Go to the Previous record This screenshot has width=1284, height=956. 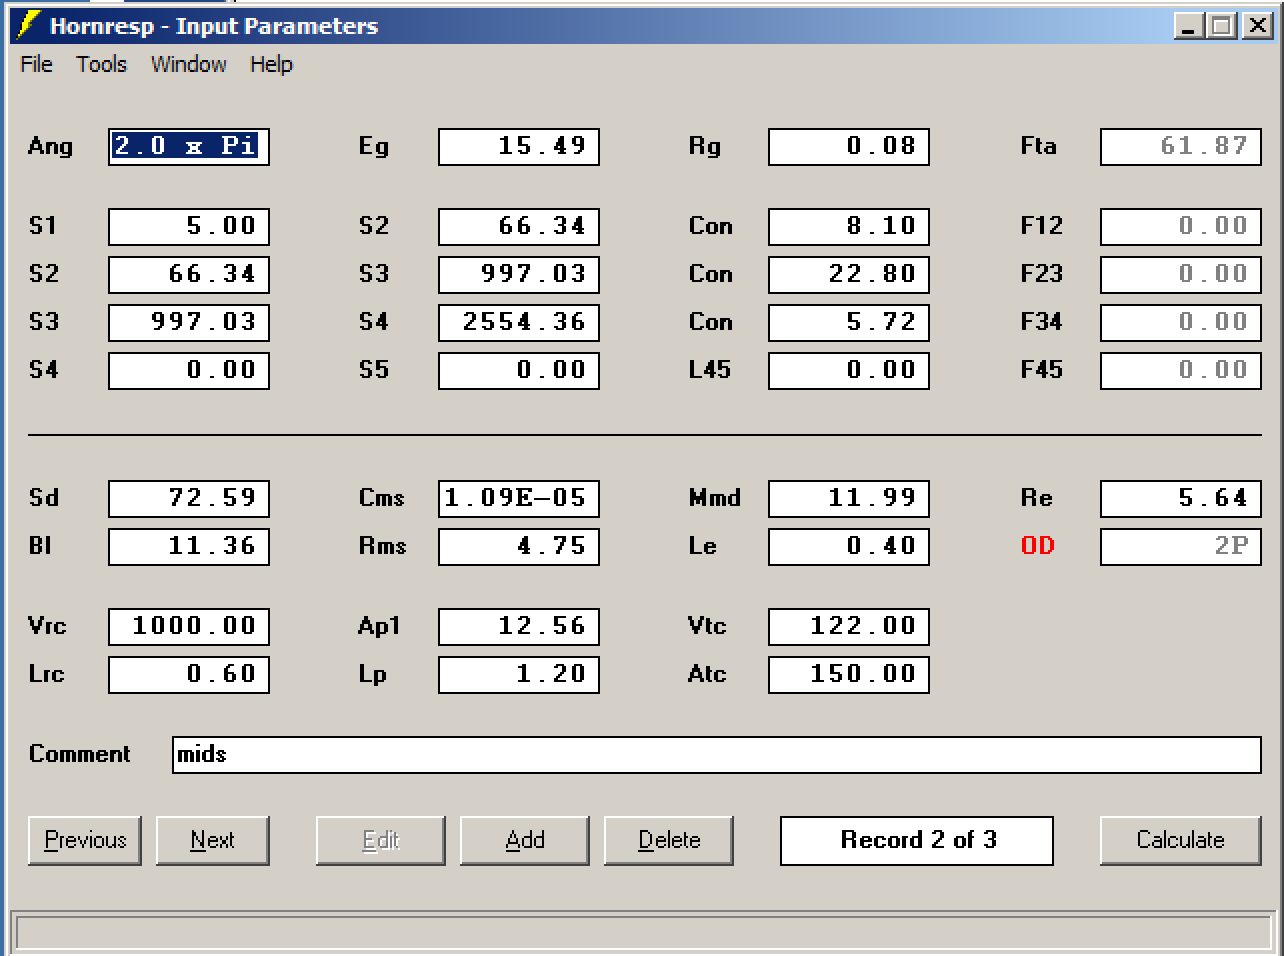pos(85,840)
